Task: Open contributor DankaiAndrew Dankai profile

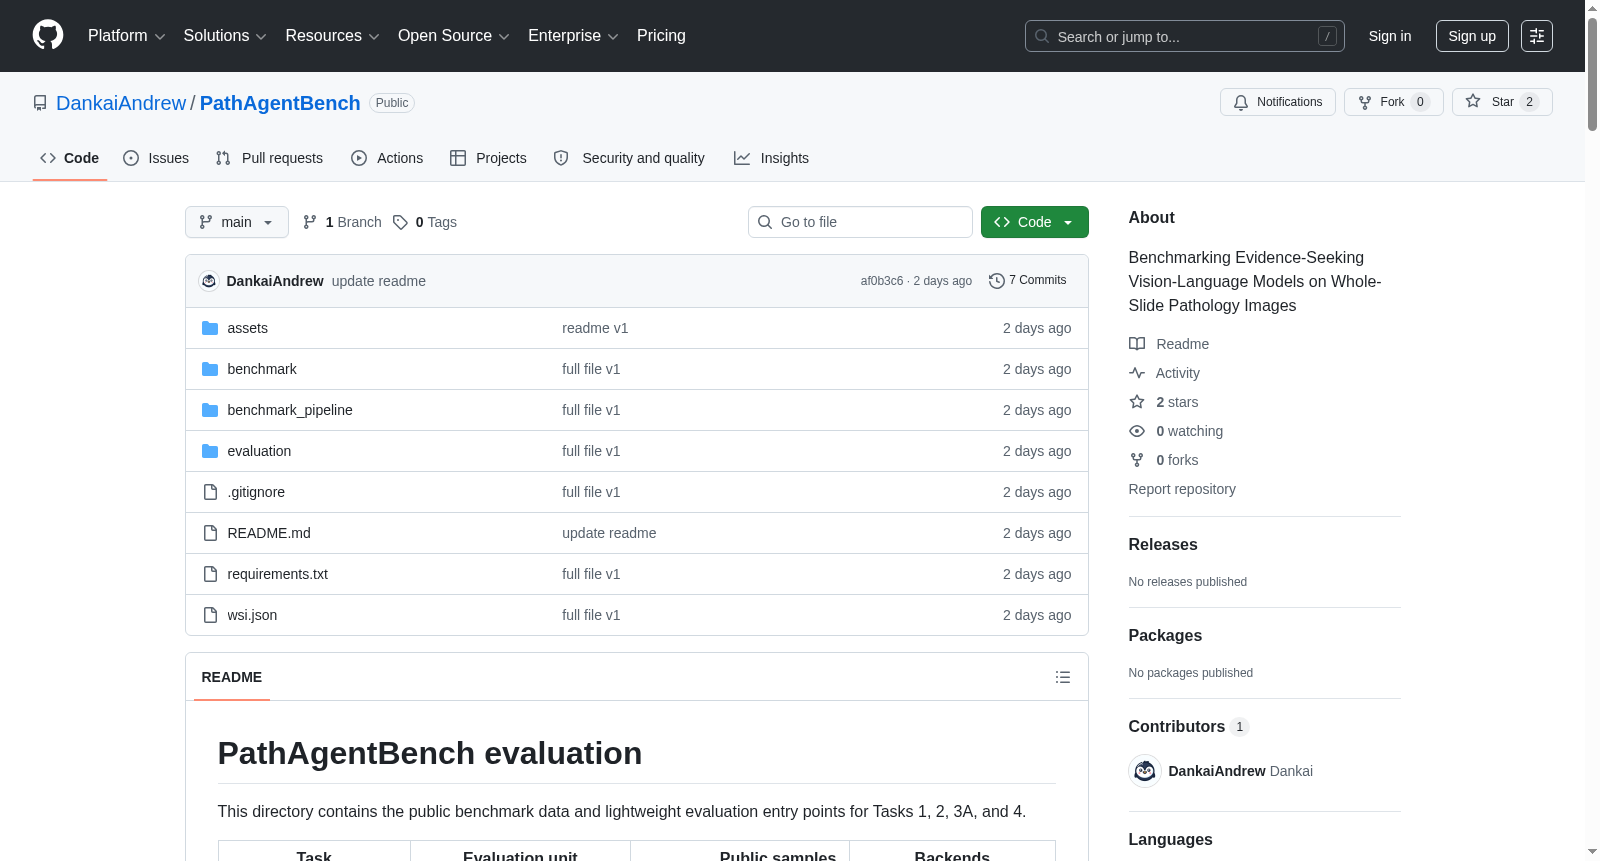Action: pyautogui.click(x=1240, y=771)
